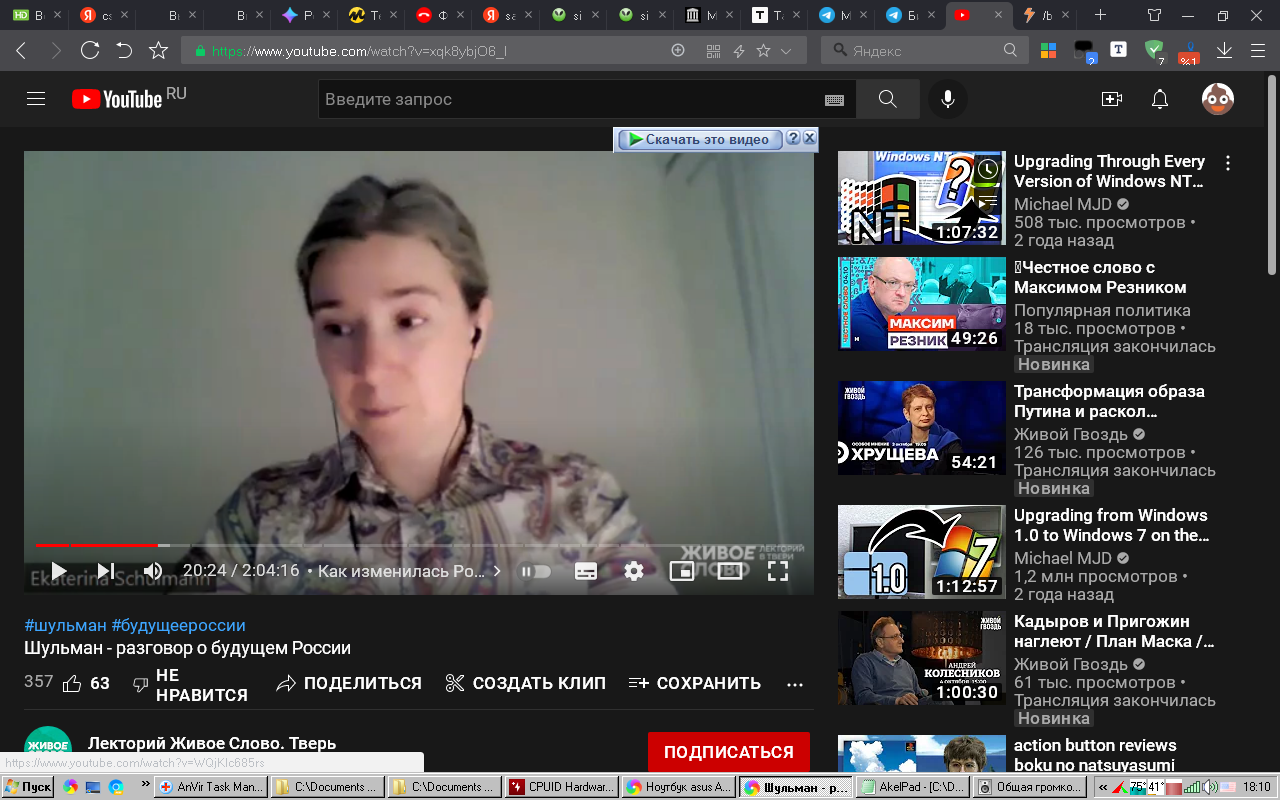Open the browser downloads arrow icon
1280x800 pixels.
click(x=1224, y=51)
